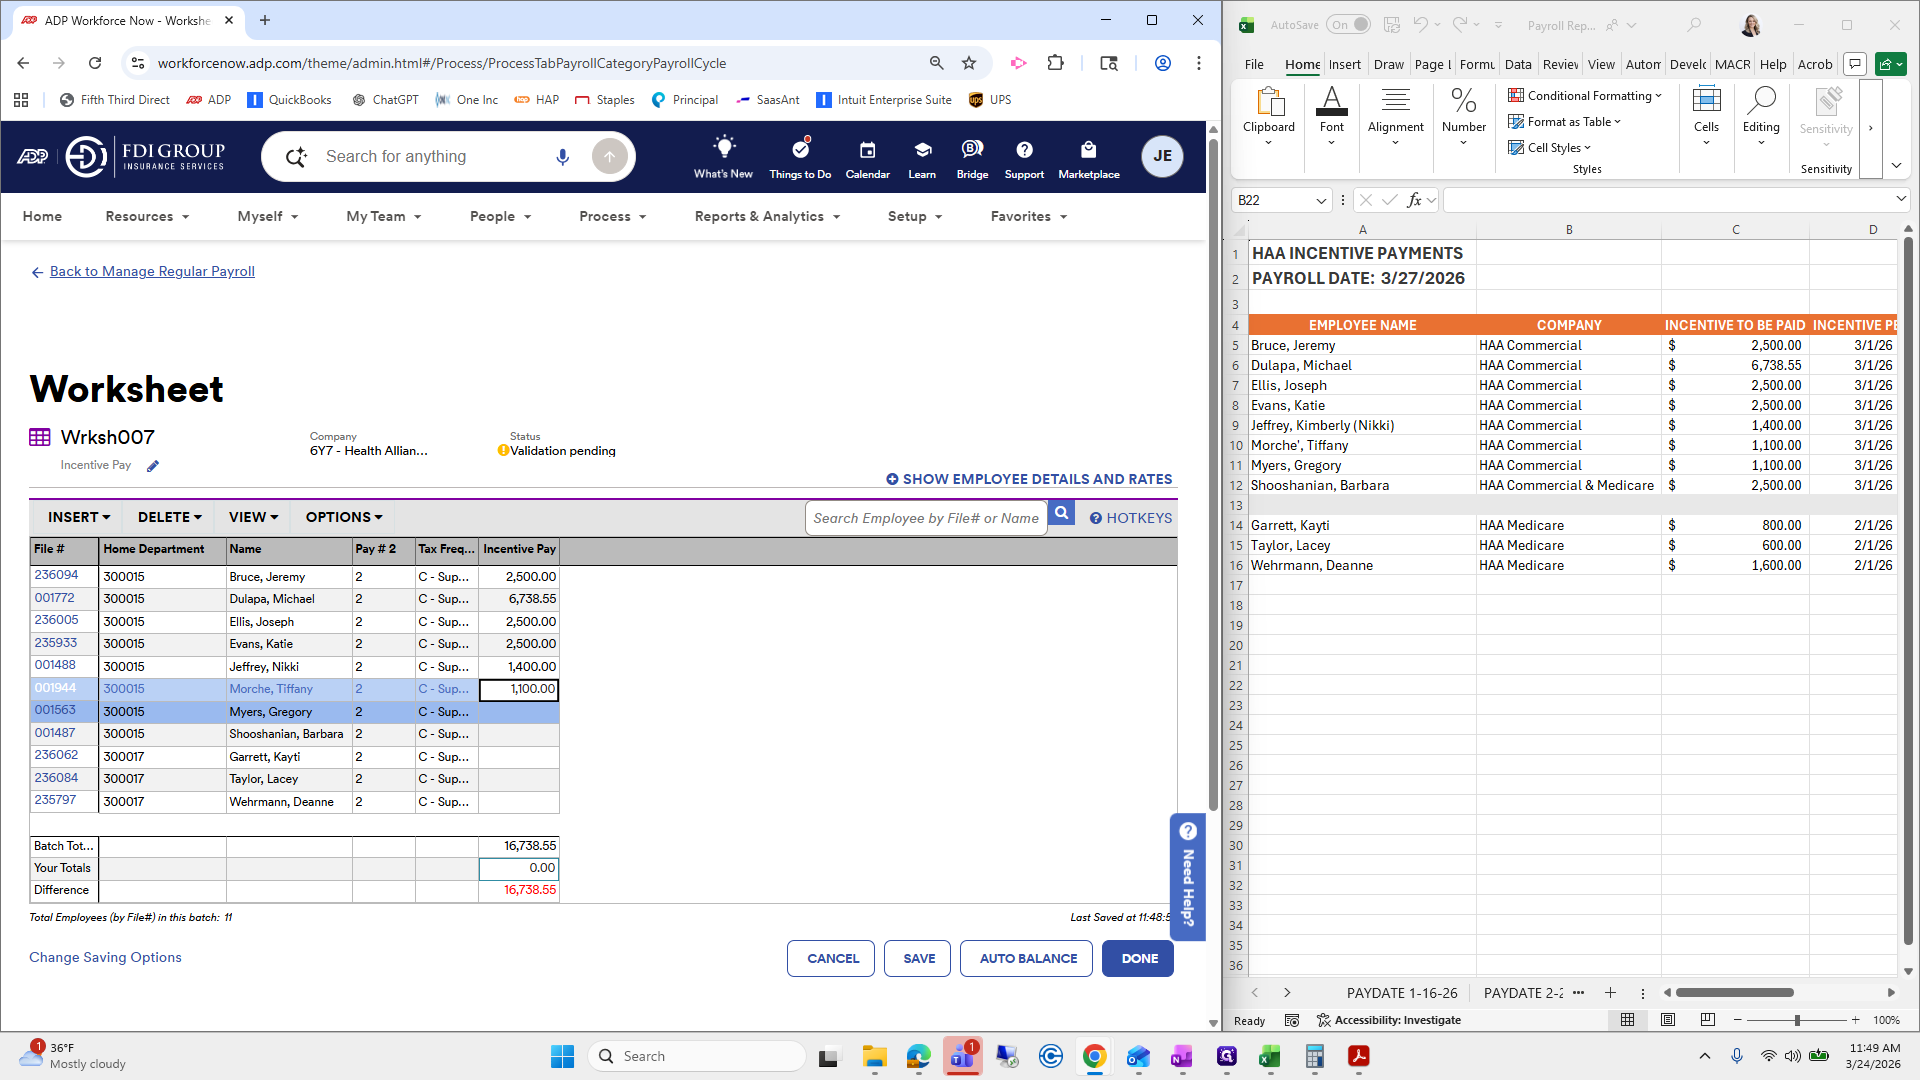
Task: Click the employee search magnifier button
Action: 1062,514
